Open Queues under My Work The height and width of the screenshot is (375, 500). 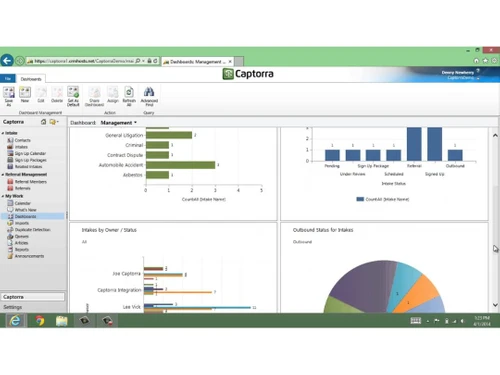(22, 236)
